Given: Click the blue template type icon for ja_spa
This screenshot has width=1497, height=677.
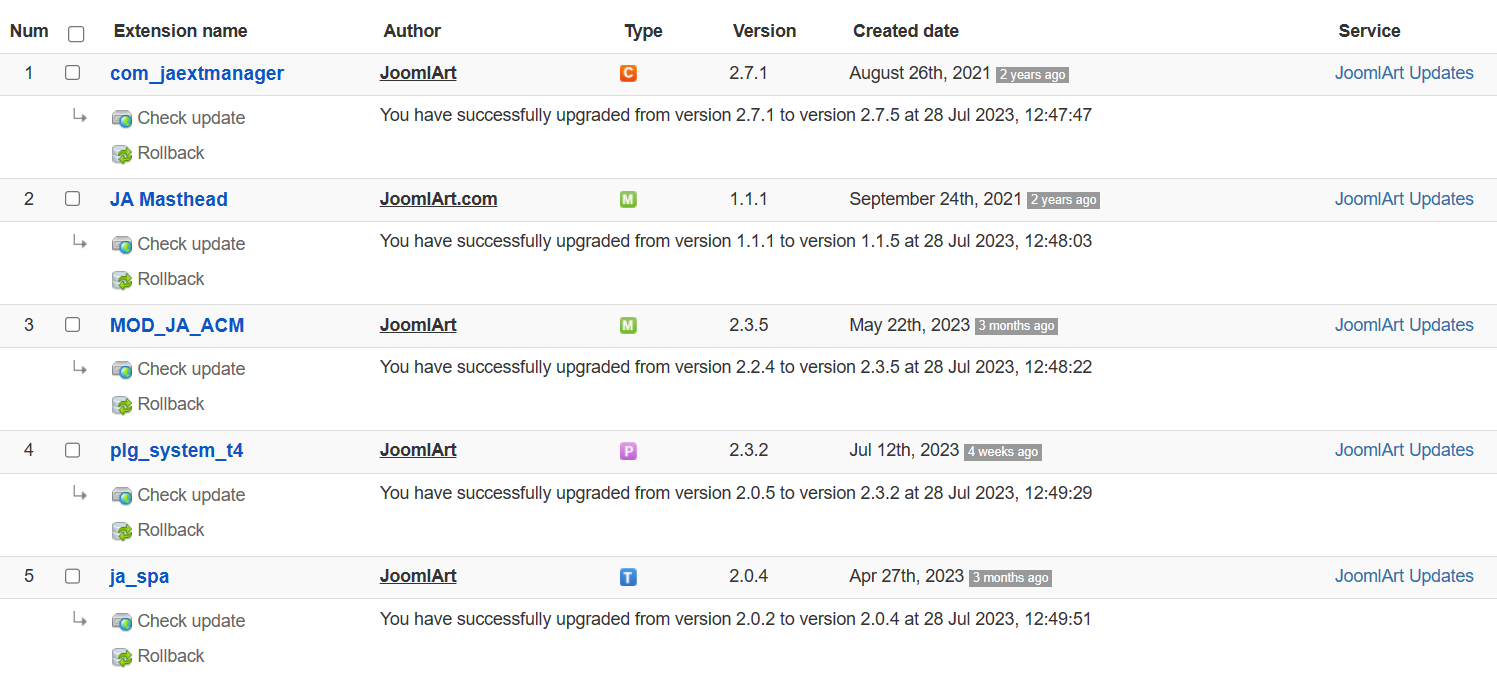Looking at the screenshot, I should pyautogui.click(x=628, y=577).
